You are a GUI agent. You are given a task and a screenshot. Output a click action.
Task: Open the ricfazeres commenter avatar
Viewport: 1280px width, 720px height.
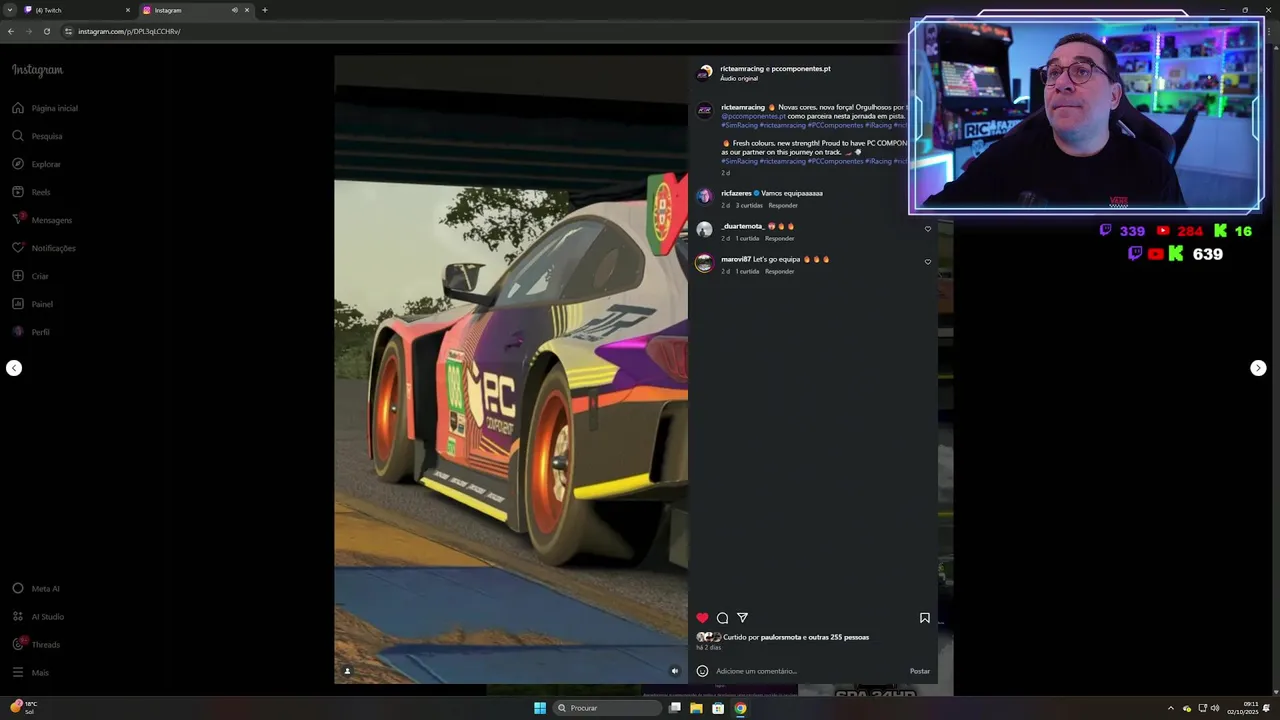pos(704,197)
